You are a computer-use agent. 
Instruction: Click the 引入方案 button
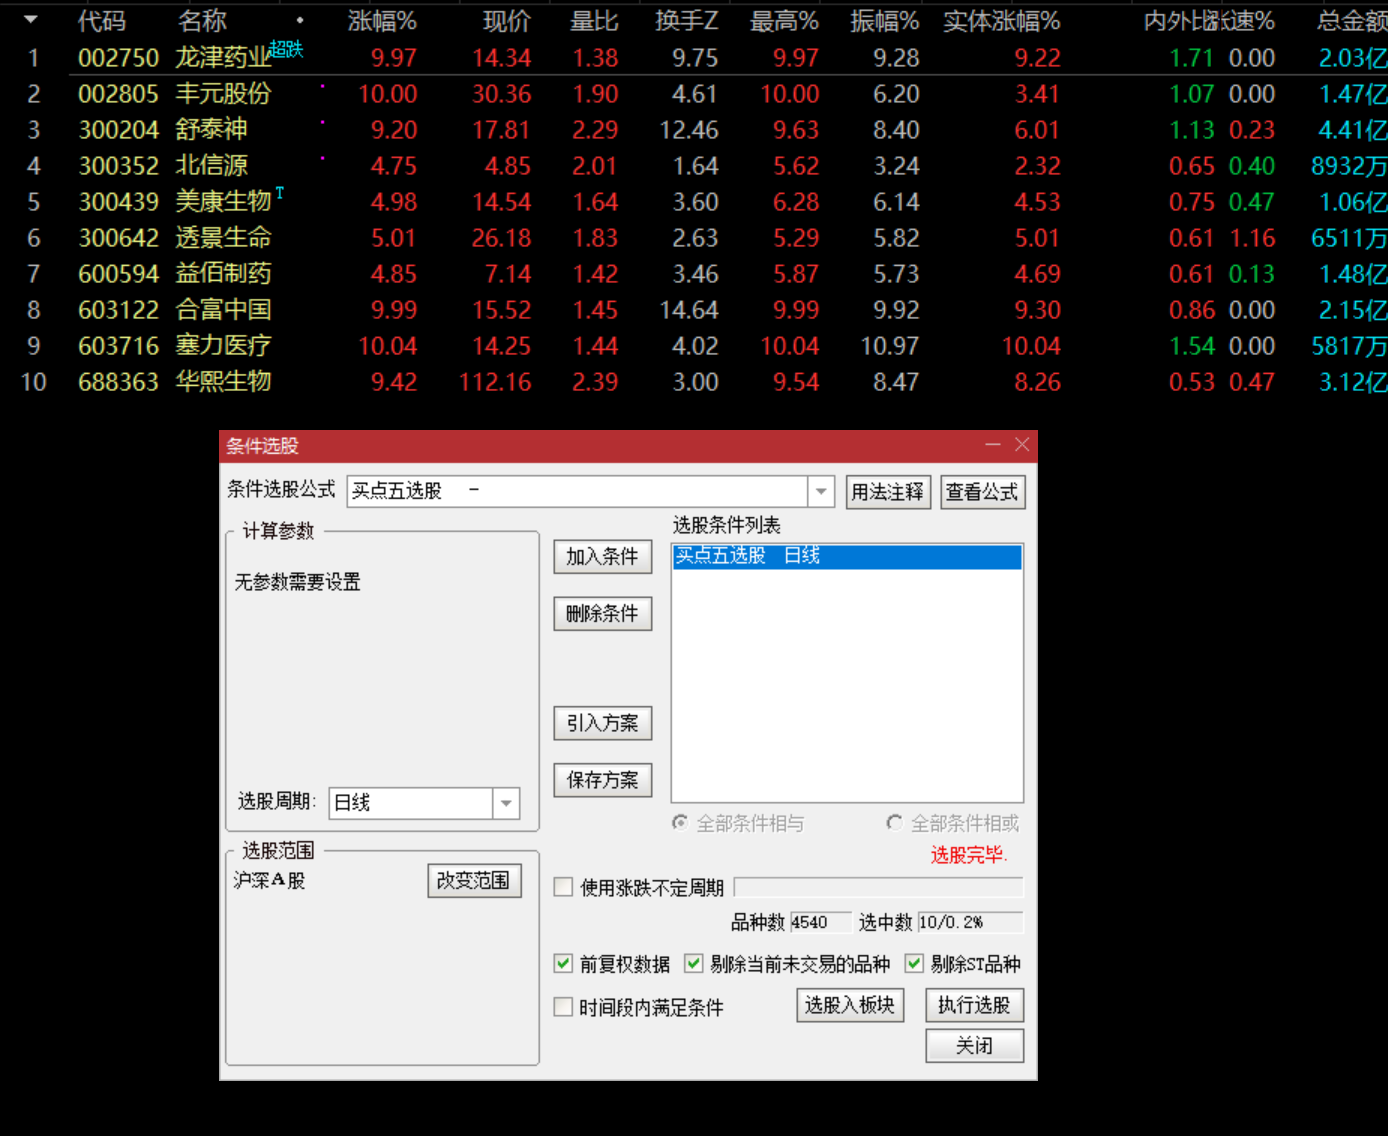click(x=602, y=723)
